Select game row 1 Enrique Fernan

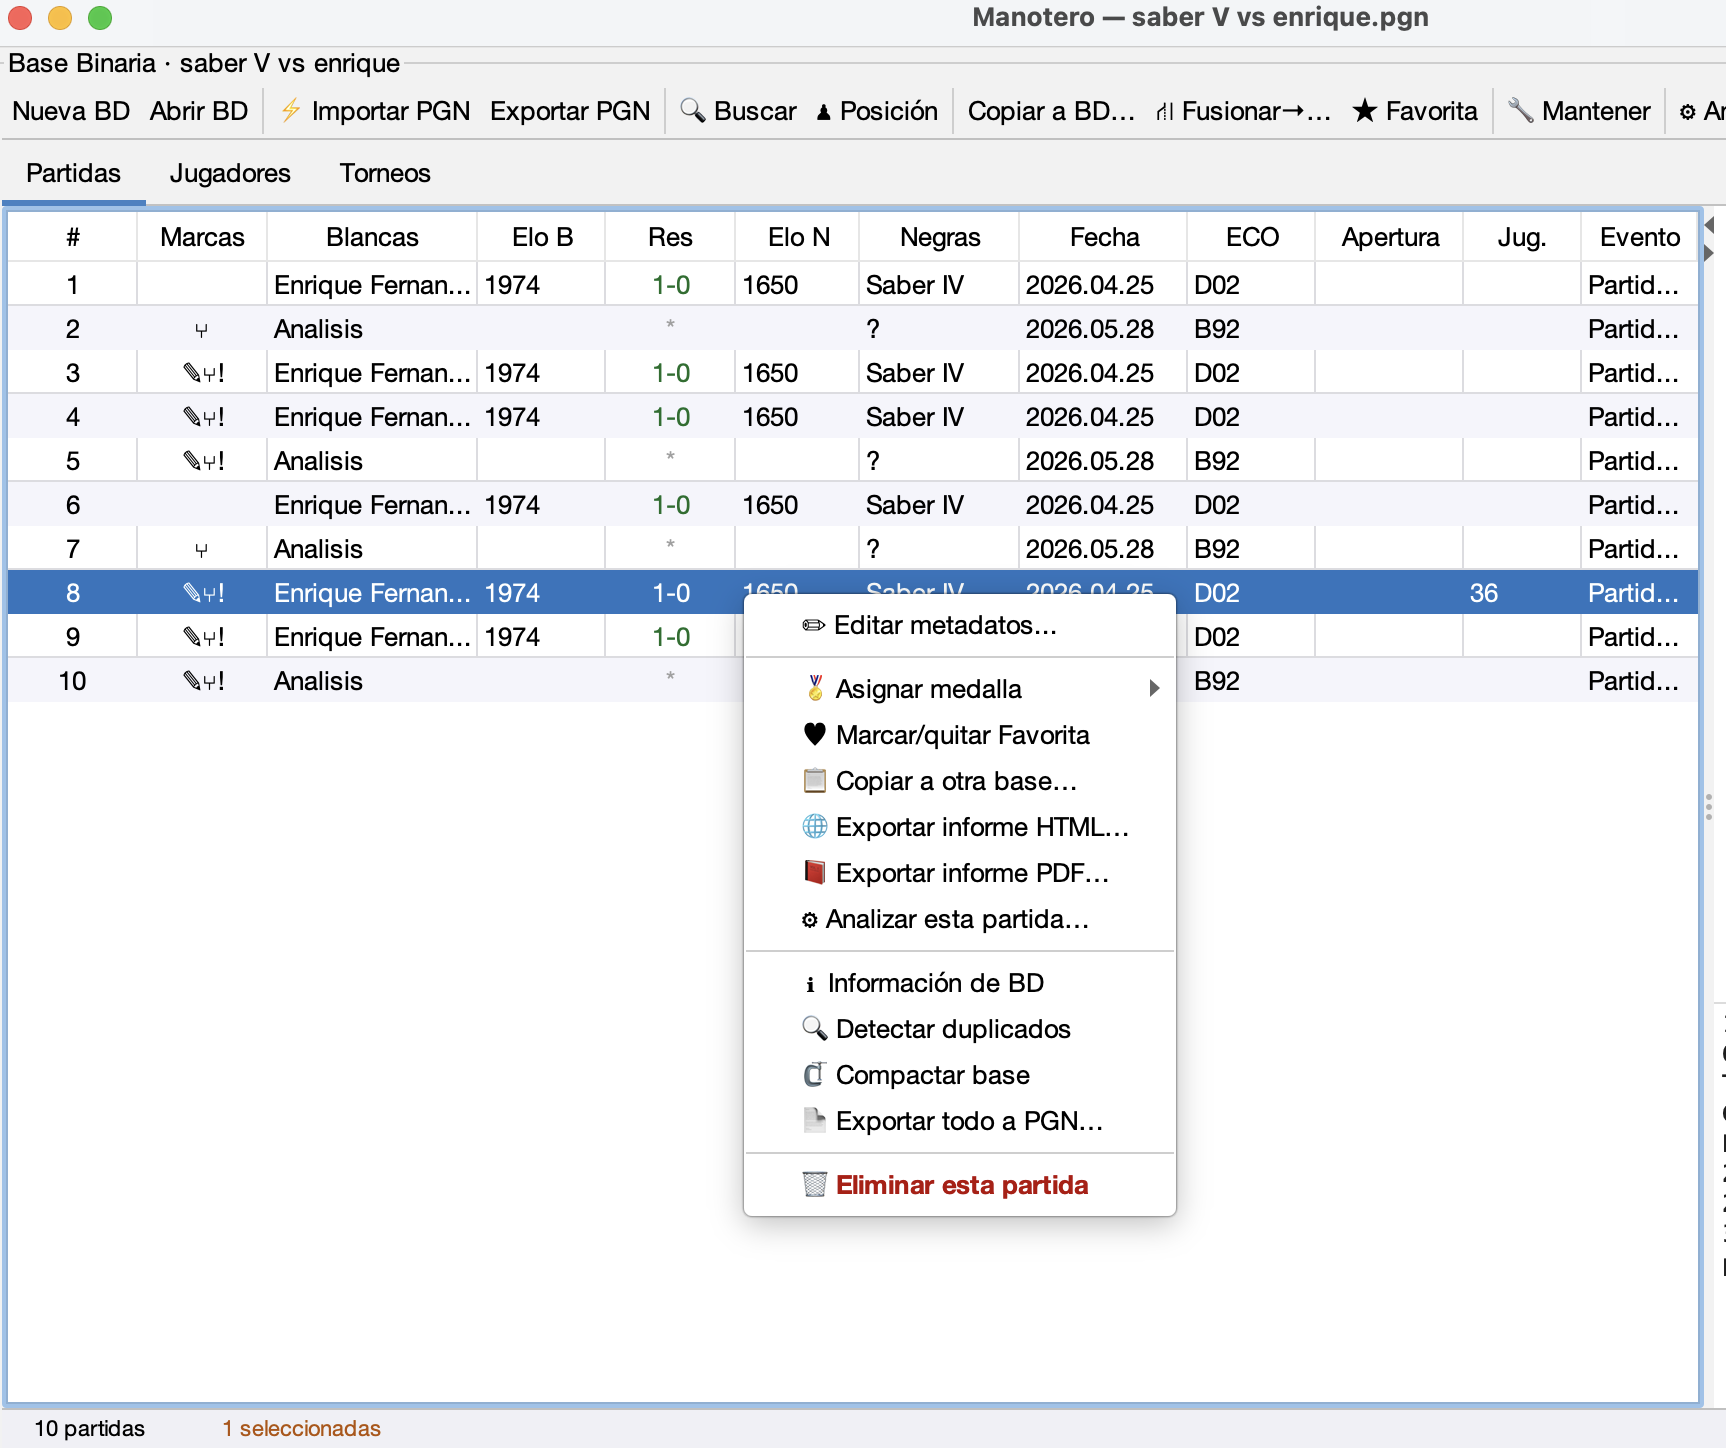point(853,285)
